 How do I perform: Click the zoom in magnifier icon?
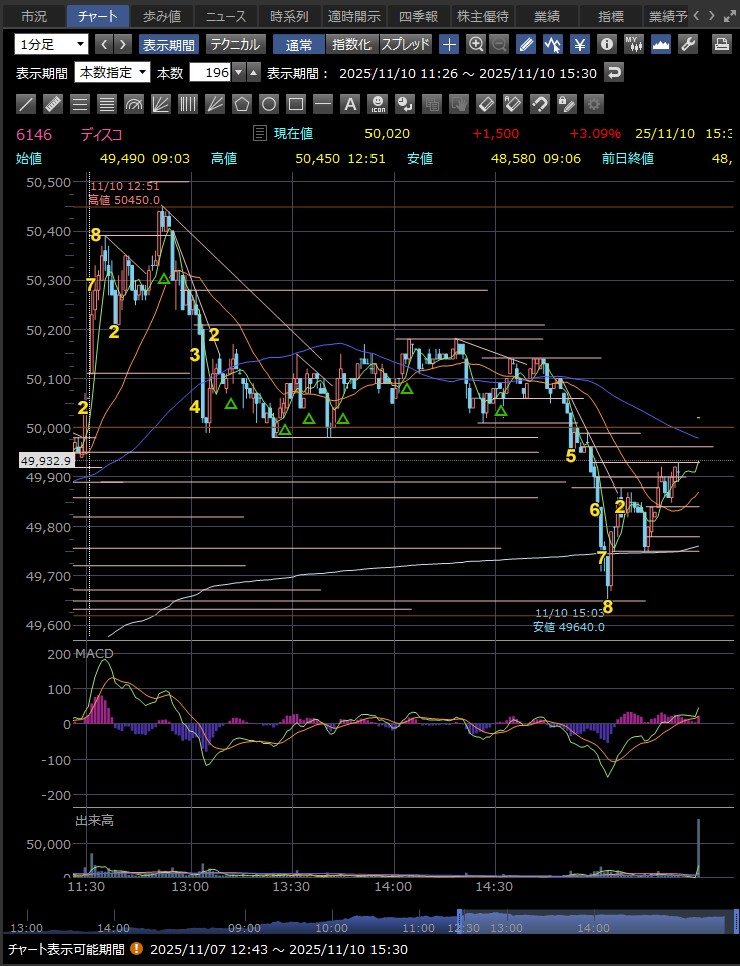coord(476,44)
